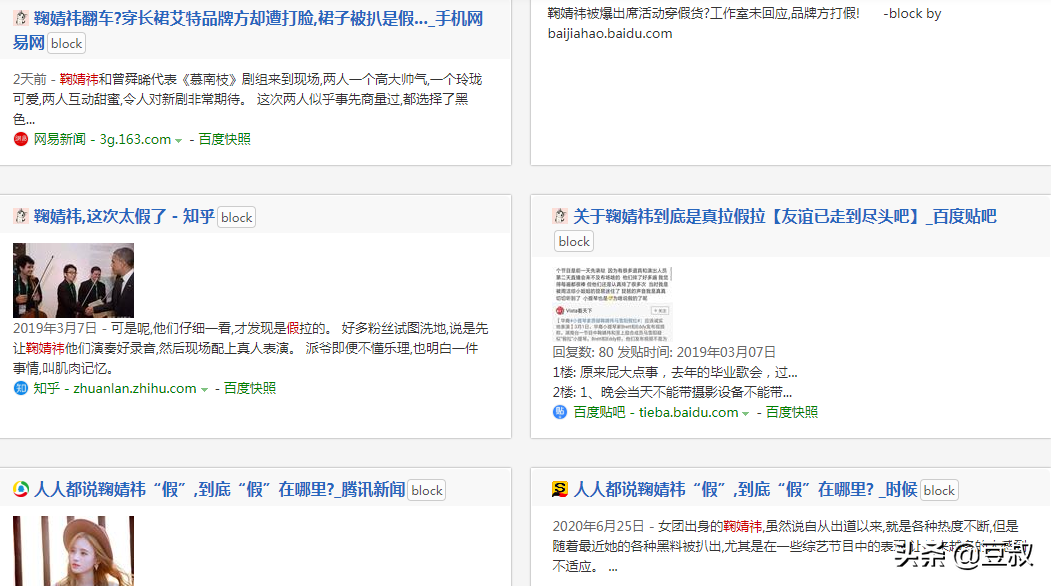The width and height of the screenshot is (1051, 586).
Task: Click block button next to 知乎 title
Action: (x=237, y=218)
